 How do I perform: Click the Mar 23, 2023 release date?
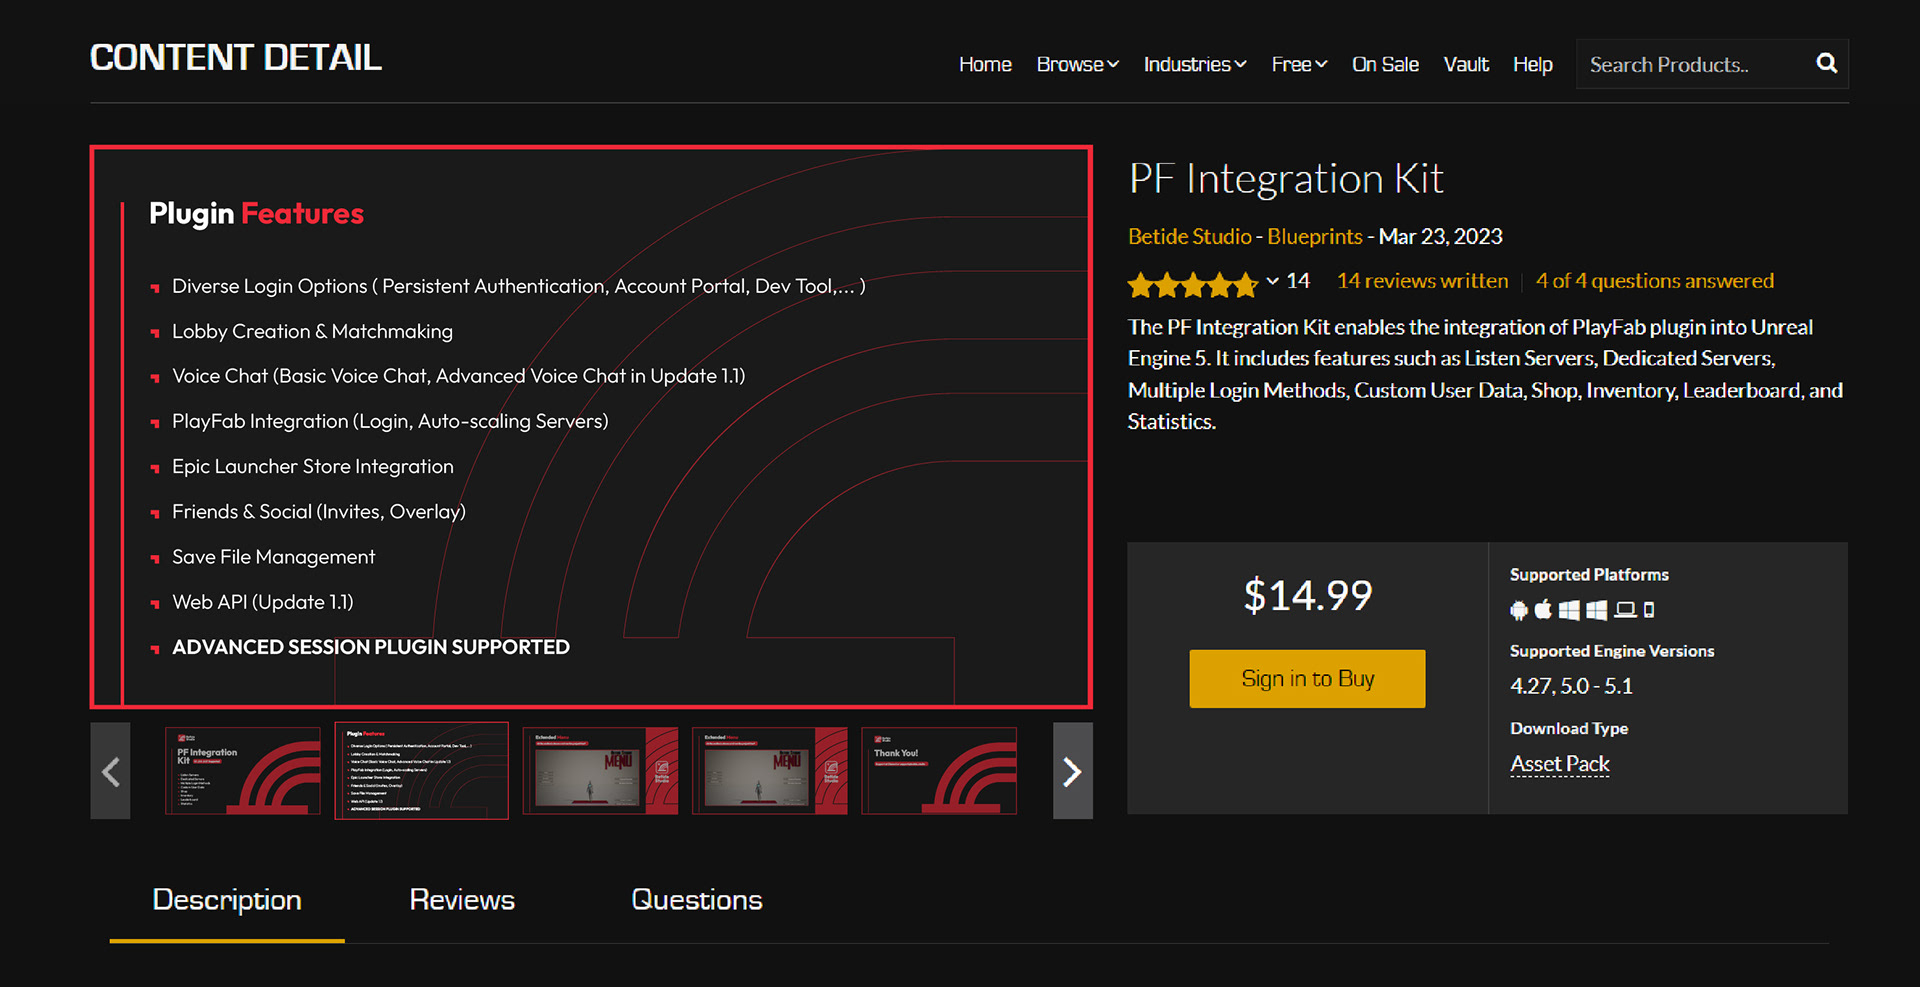click(x=1441, y=237)
